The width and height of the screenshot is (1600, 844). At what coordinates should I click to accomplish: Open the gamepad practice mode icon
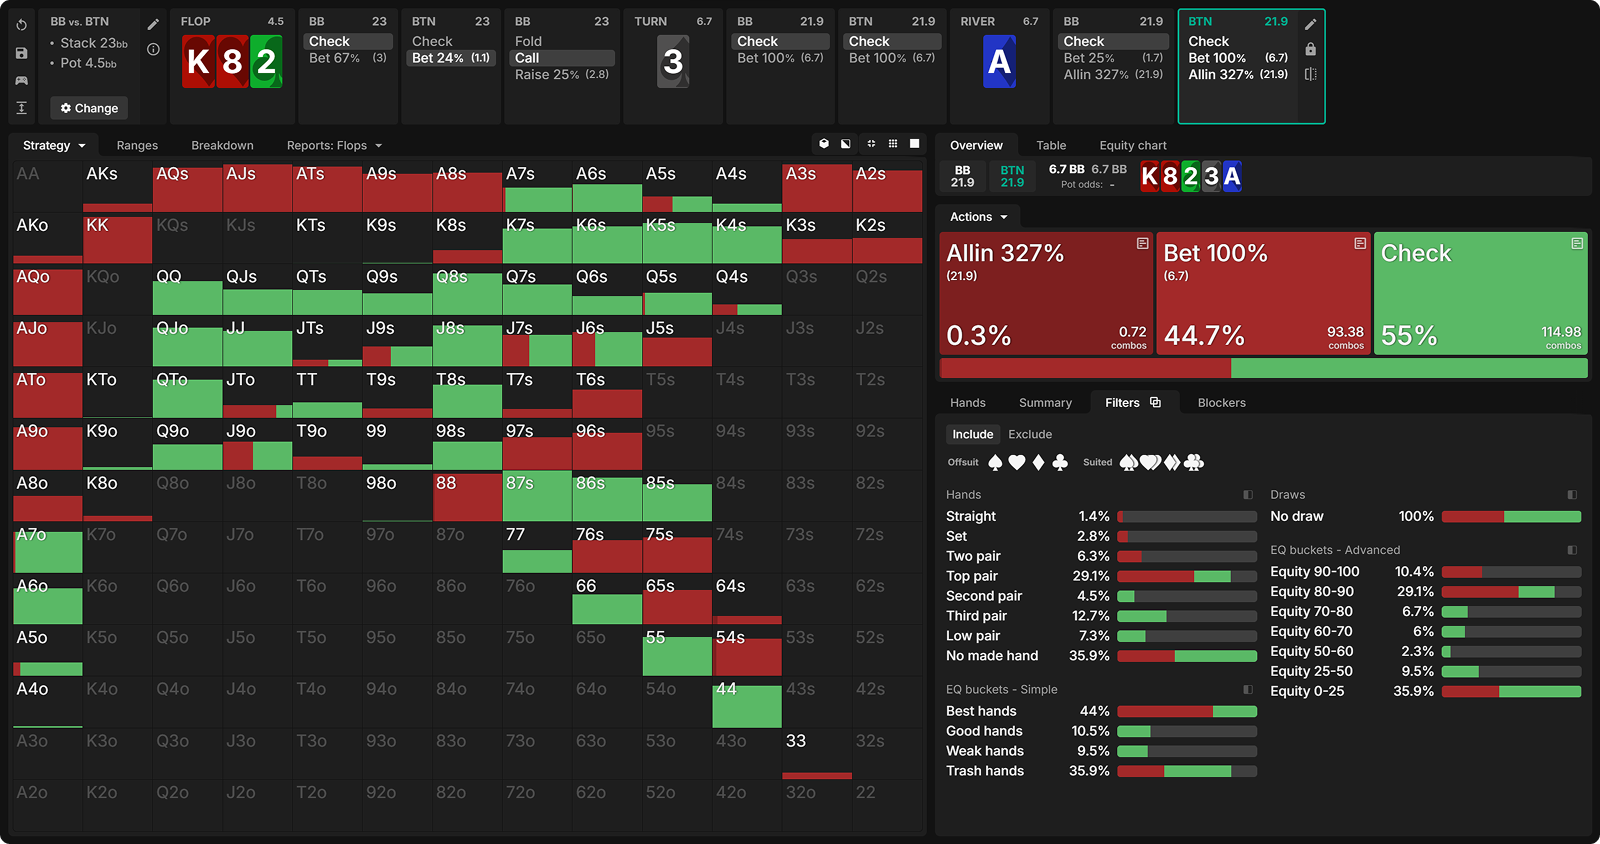22,80
